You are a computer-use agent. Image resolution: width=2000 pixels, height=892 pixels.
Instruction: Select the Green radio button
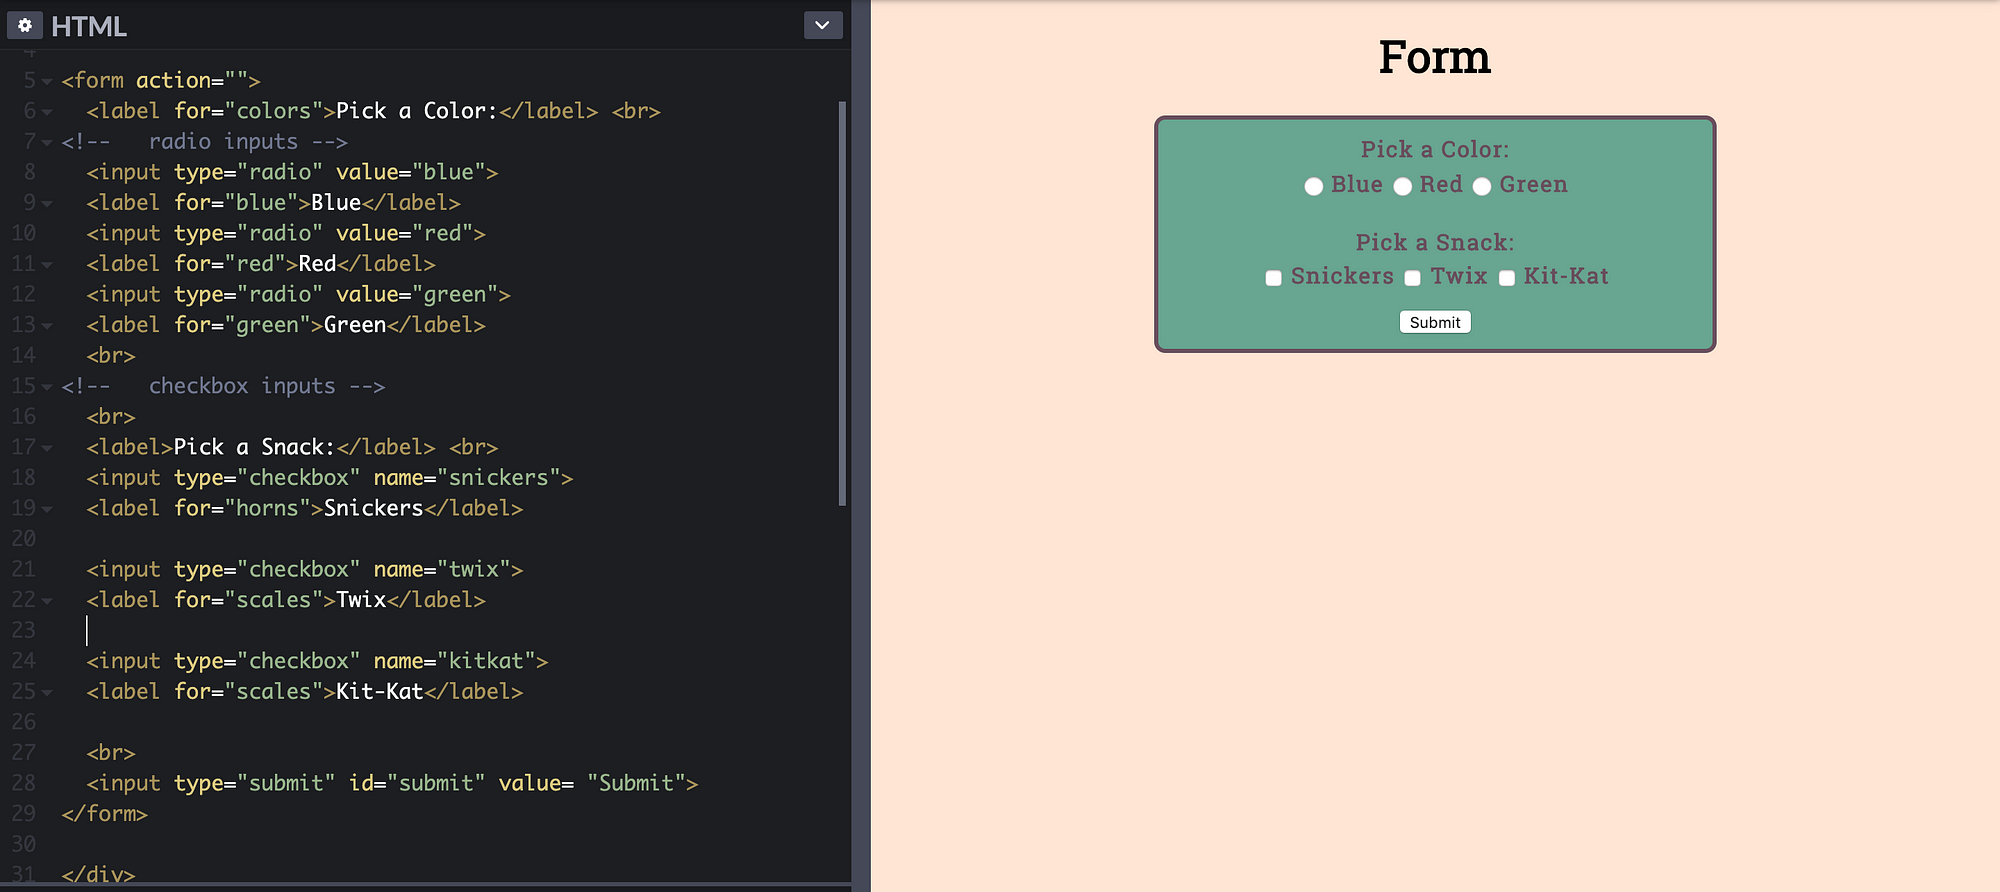[x=1482, y=186]
